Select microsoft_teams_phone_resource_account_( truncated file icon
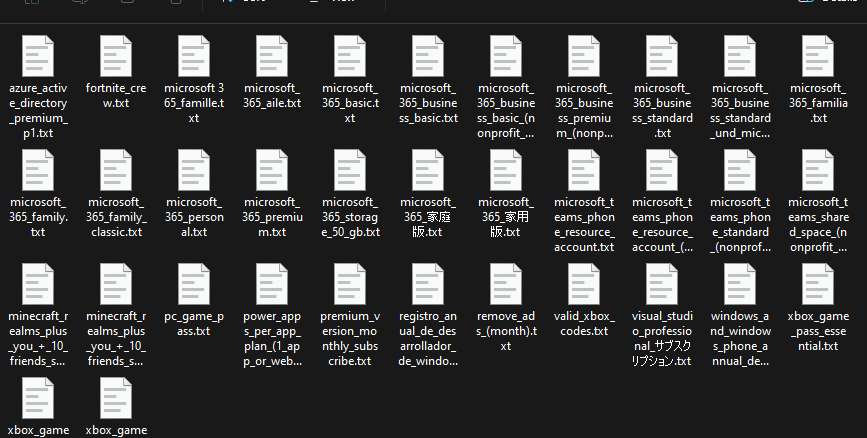The height and width of the screenshot is (438, 867). 662,170
